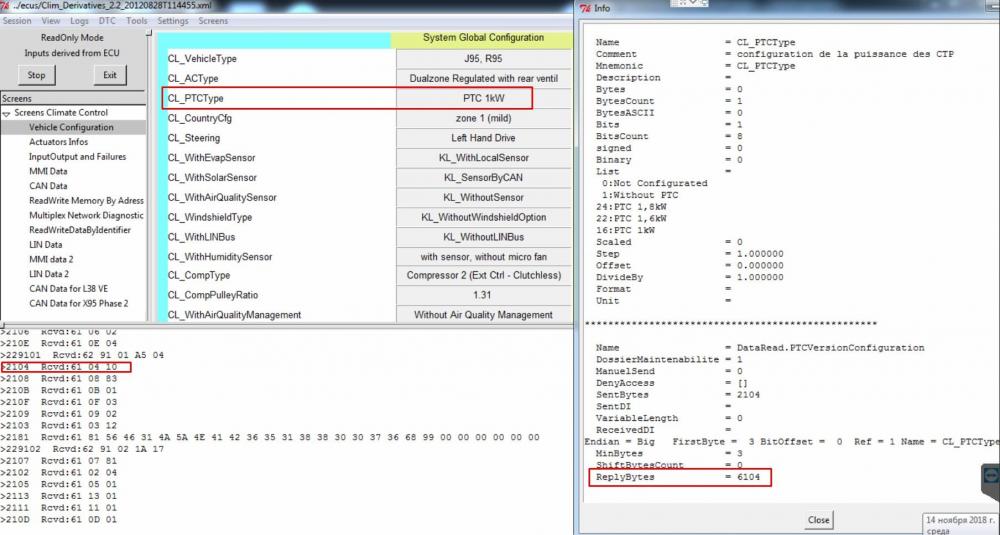
Task: Close the Info dialog with Close button
Action: coord(818,520)
